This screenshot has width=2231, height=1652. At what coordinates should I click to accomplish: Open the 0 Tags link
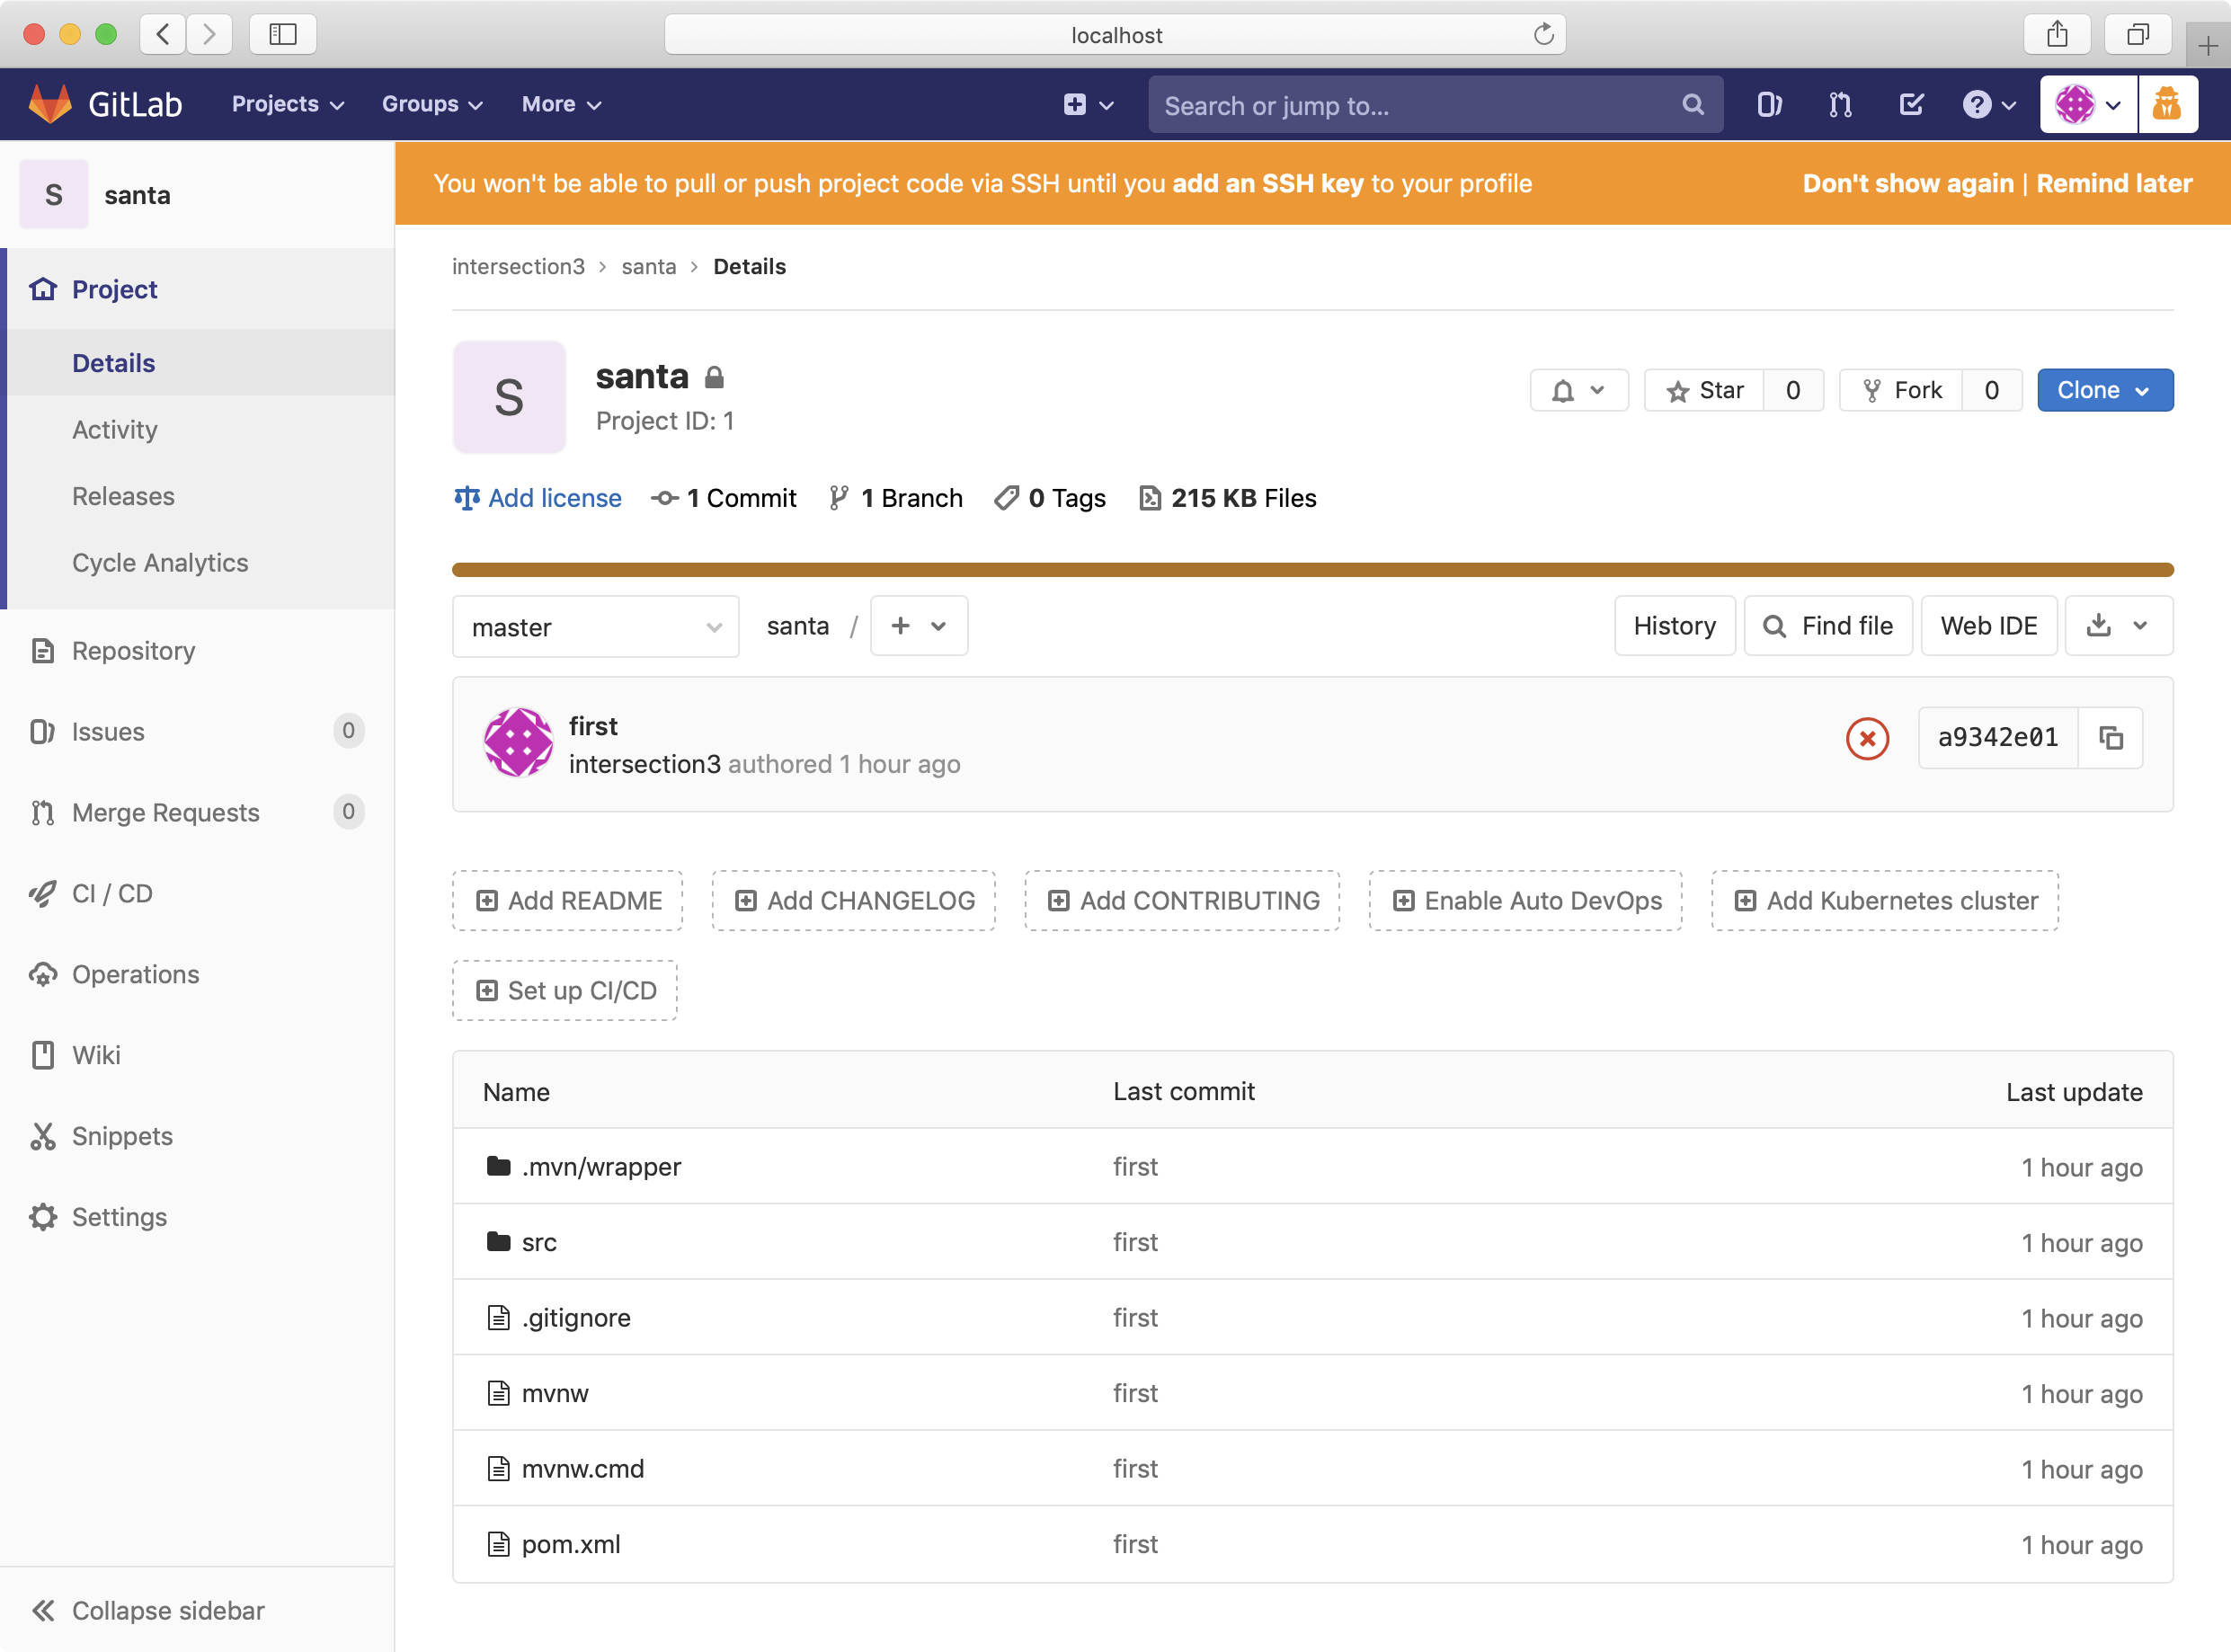coord(1049,498)
